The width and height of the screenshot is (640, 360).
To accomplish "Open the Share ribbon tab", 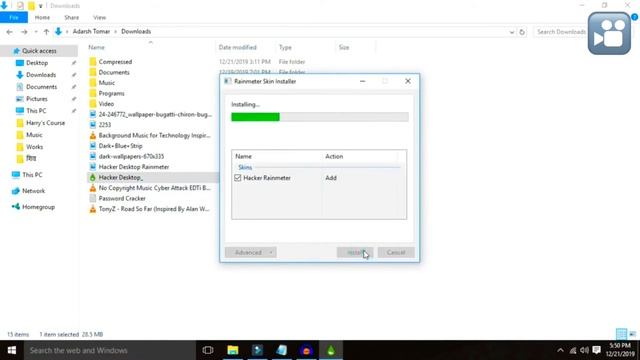I will (x=71, y=18).
